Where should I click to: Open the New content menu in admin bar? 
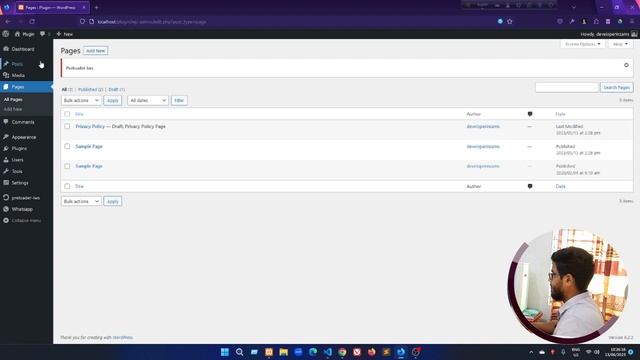click(64, 34)
